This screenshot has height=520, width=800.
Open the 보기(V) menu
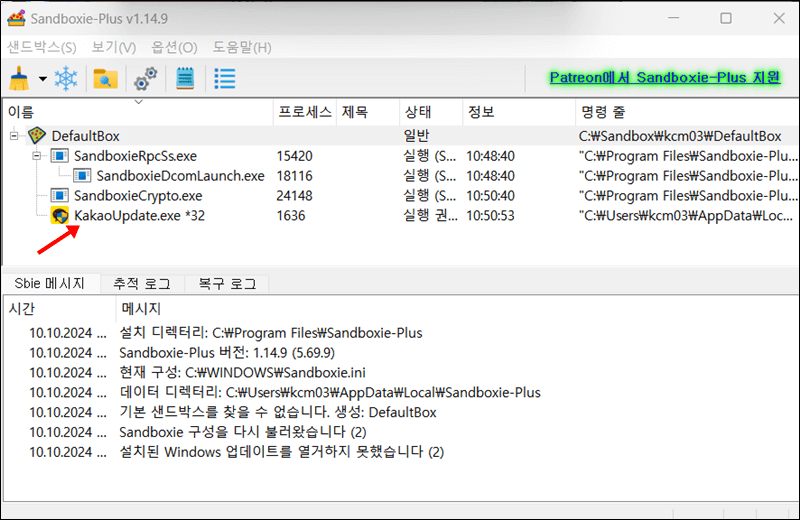pyautogui.click(x=114, y=47)
